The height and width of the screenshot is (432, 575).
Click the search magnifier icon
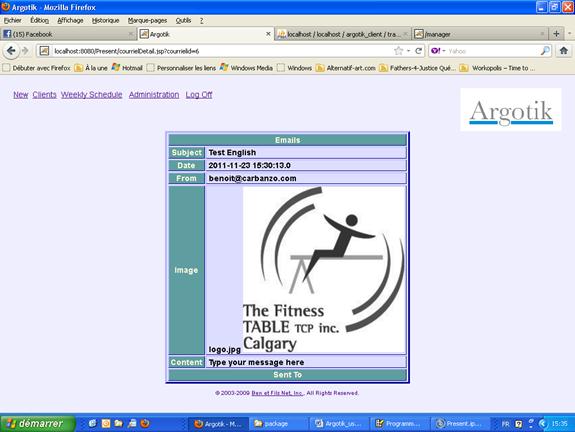coord(545,51)
